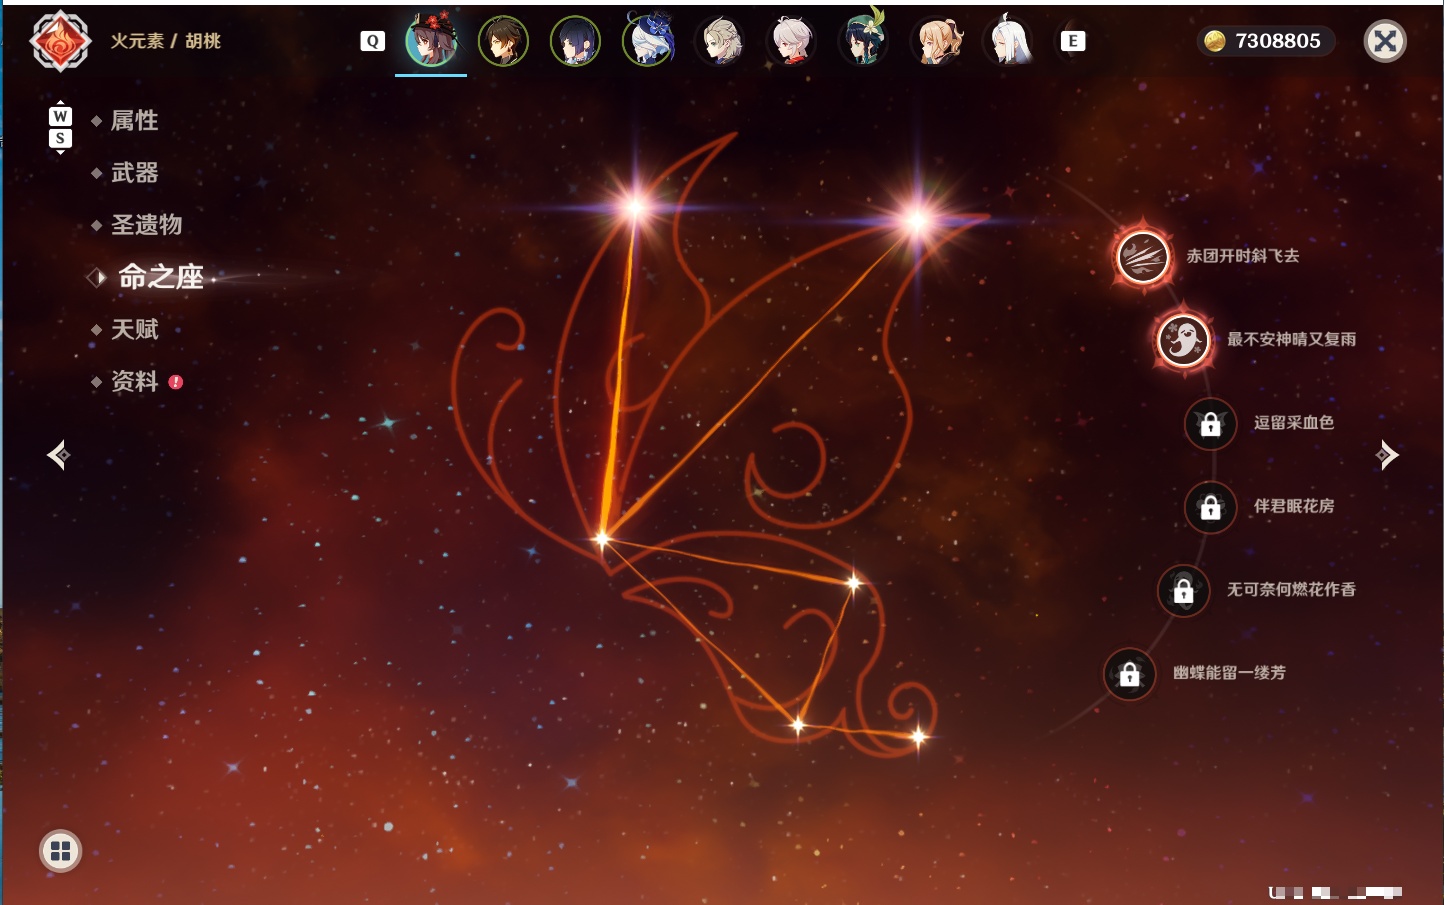
Task: Click the Mora balance 7308805
Action: click(x=1265, y=41)
